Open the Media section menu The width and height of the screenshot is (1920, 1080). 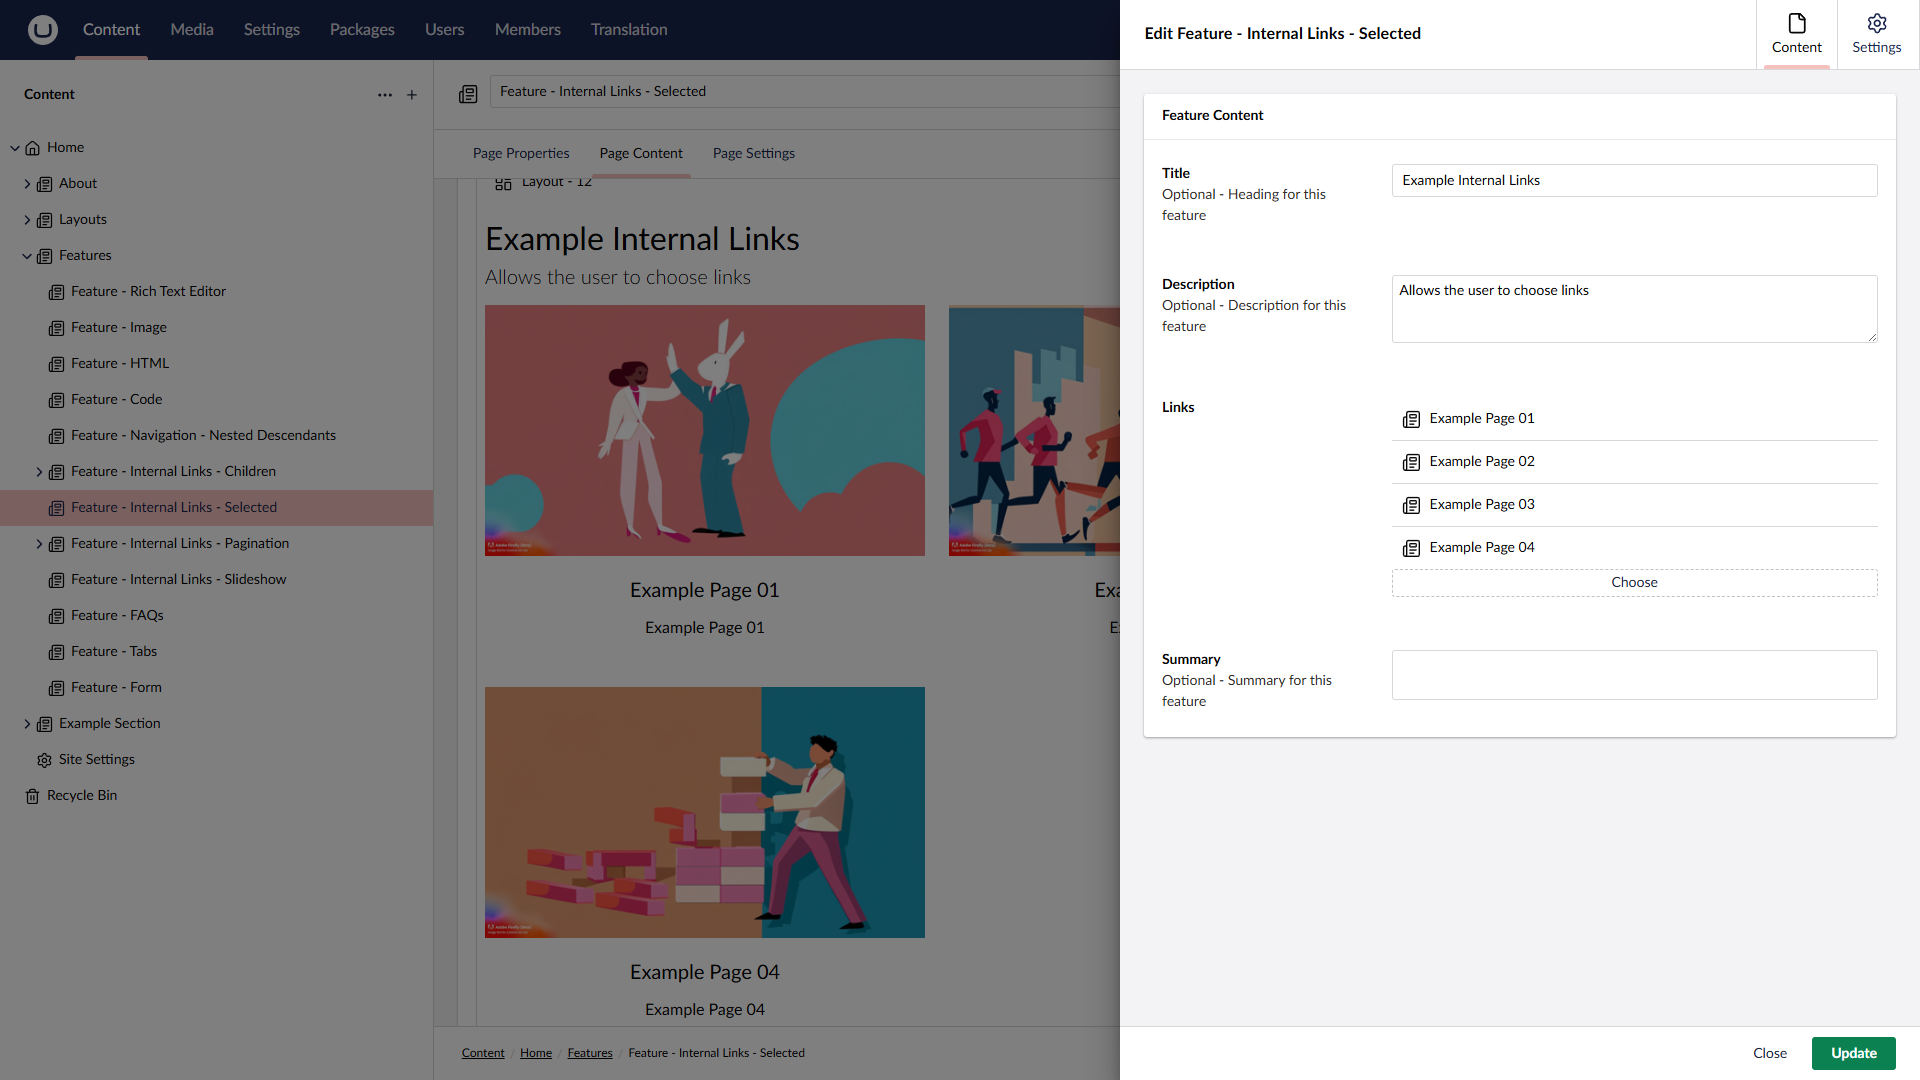[191, 30]
